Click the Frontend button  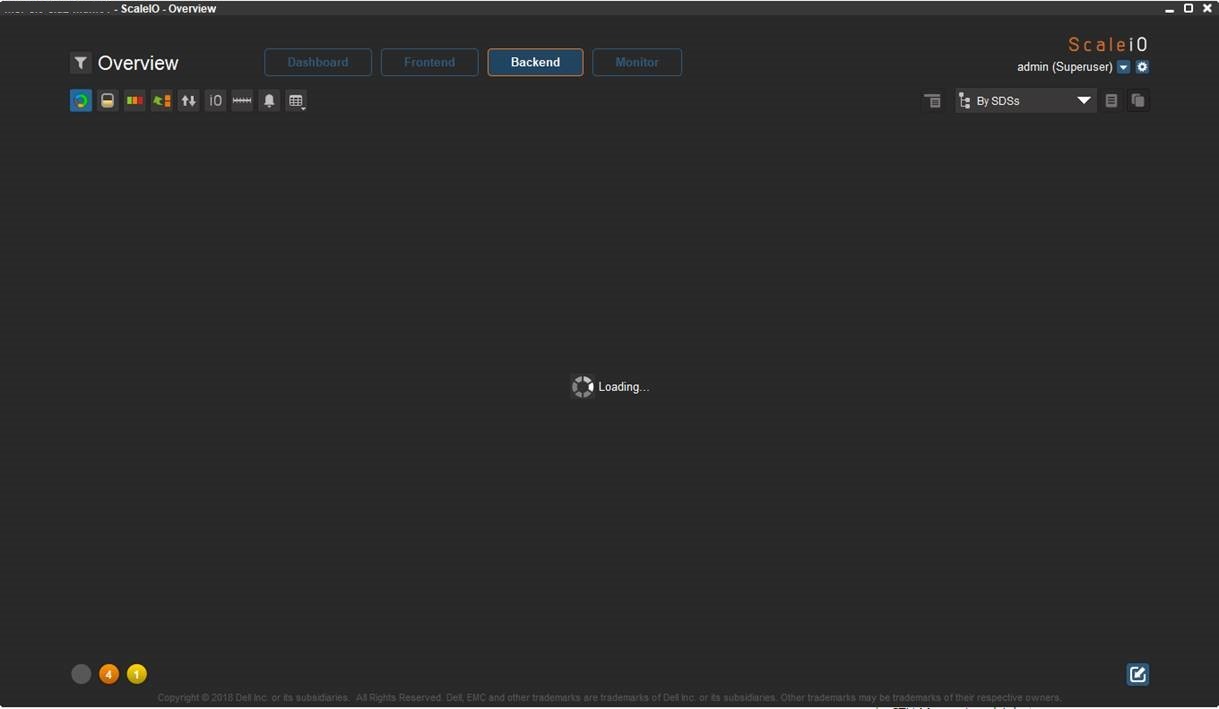[429, 61]
